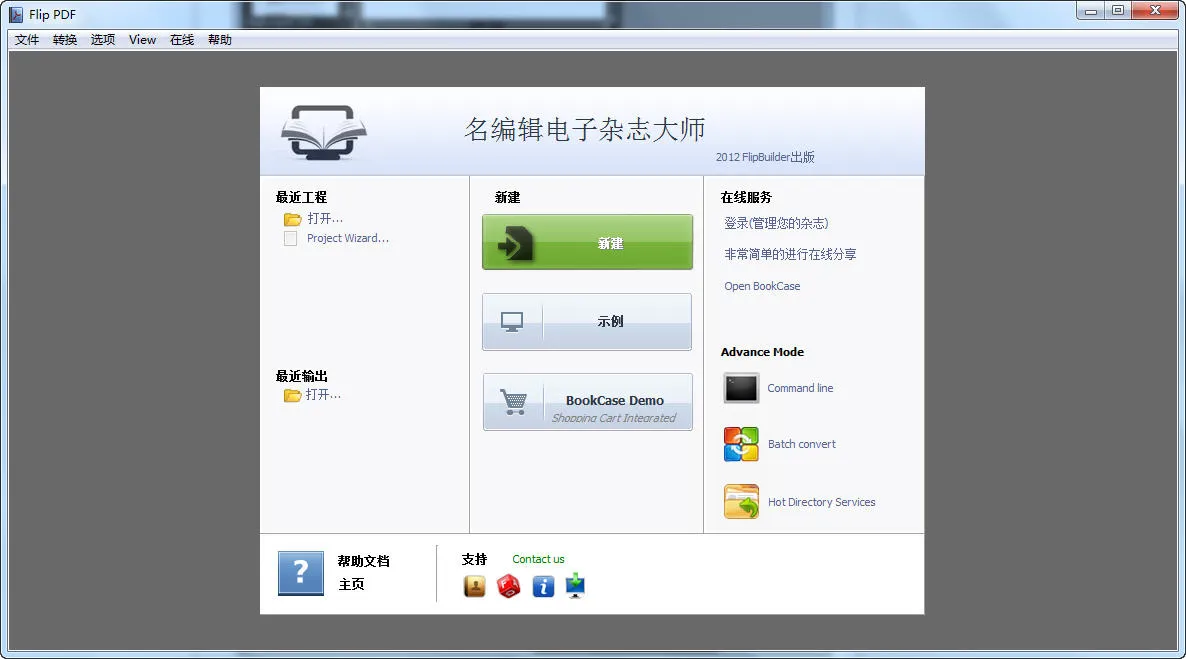Click the Contact us link
Viewport: 1186px width, 659px height.
coord(538,559)
